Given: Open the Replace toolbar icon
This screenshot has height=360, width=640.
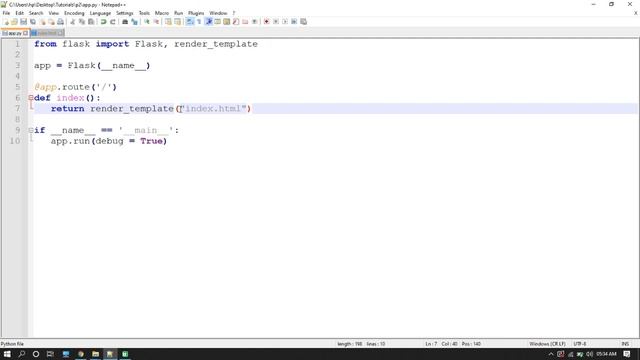Looking at the screenshot, I should point(134,22).
